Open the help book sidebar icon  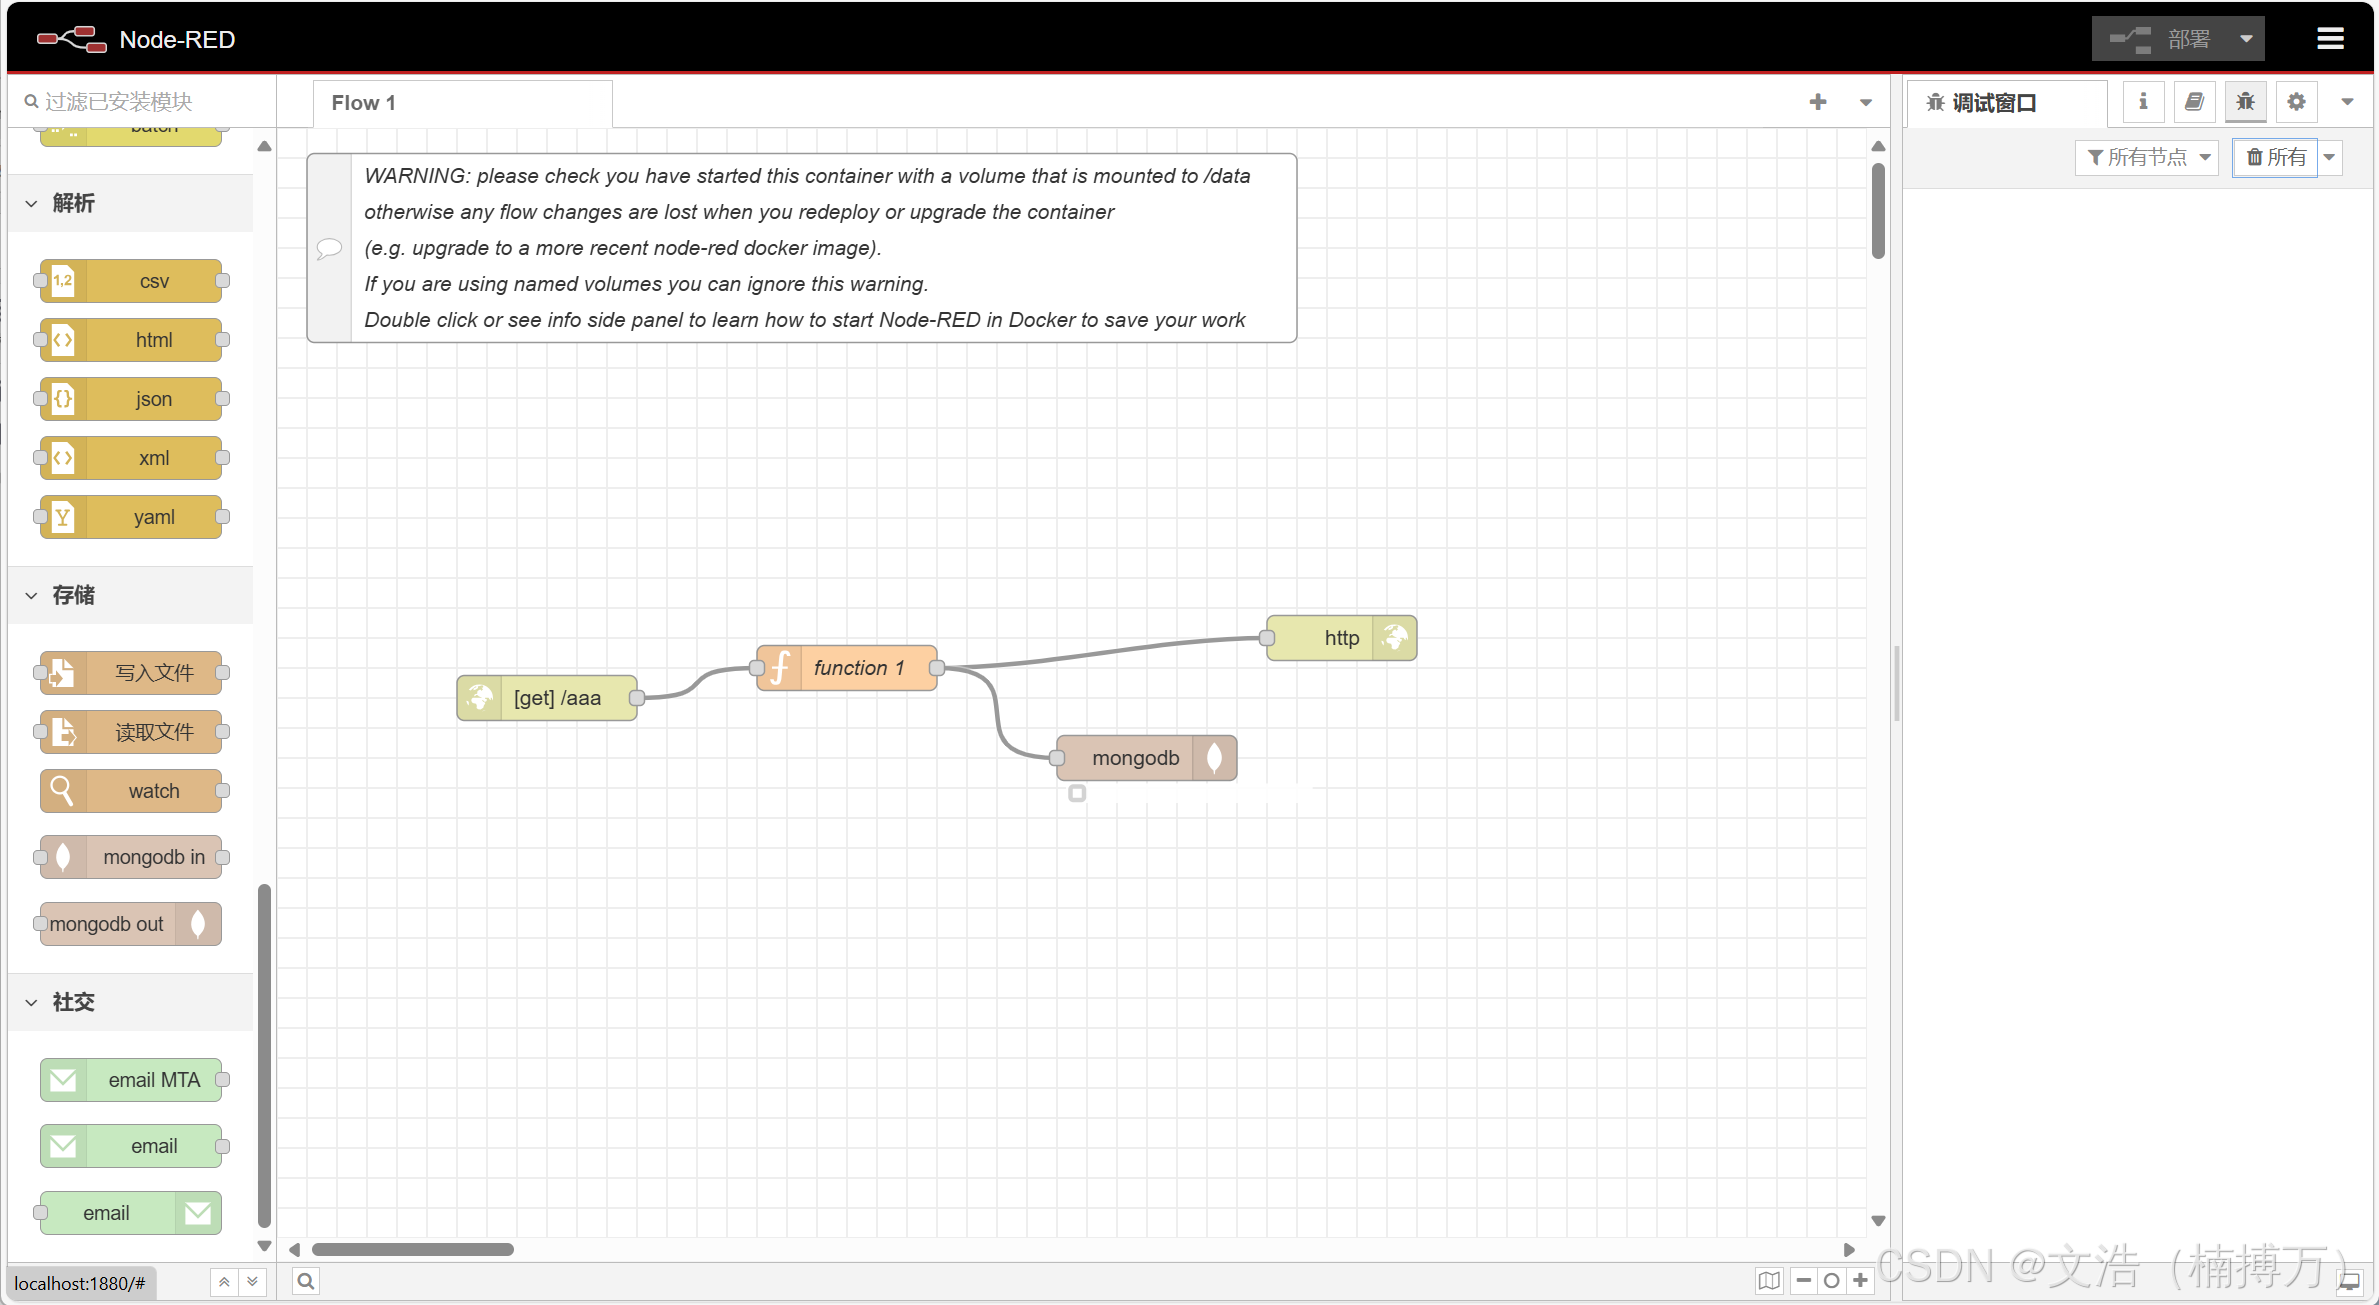click(2194, 102)
